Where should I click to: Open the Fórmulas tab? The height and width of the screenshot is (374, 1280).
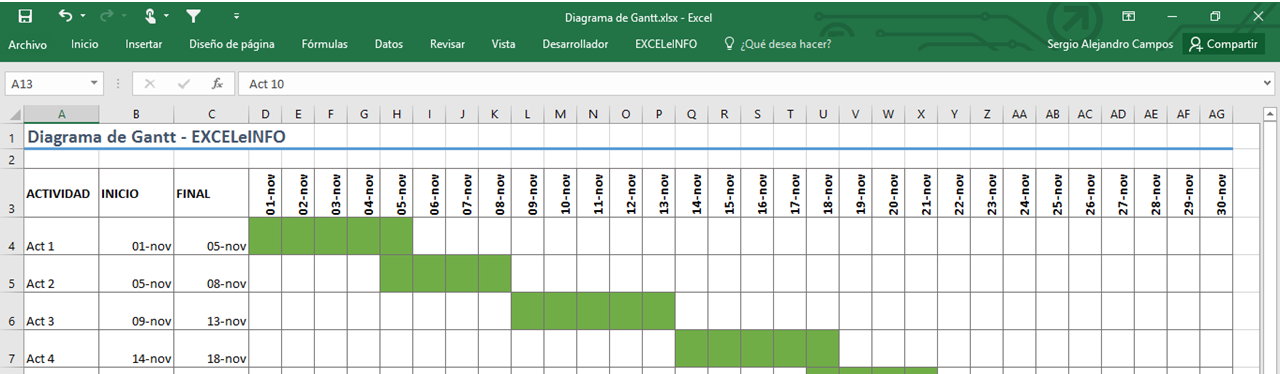(325, 44)
